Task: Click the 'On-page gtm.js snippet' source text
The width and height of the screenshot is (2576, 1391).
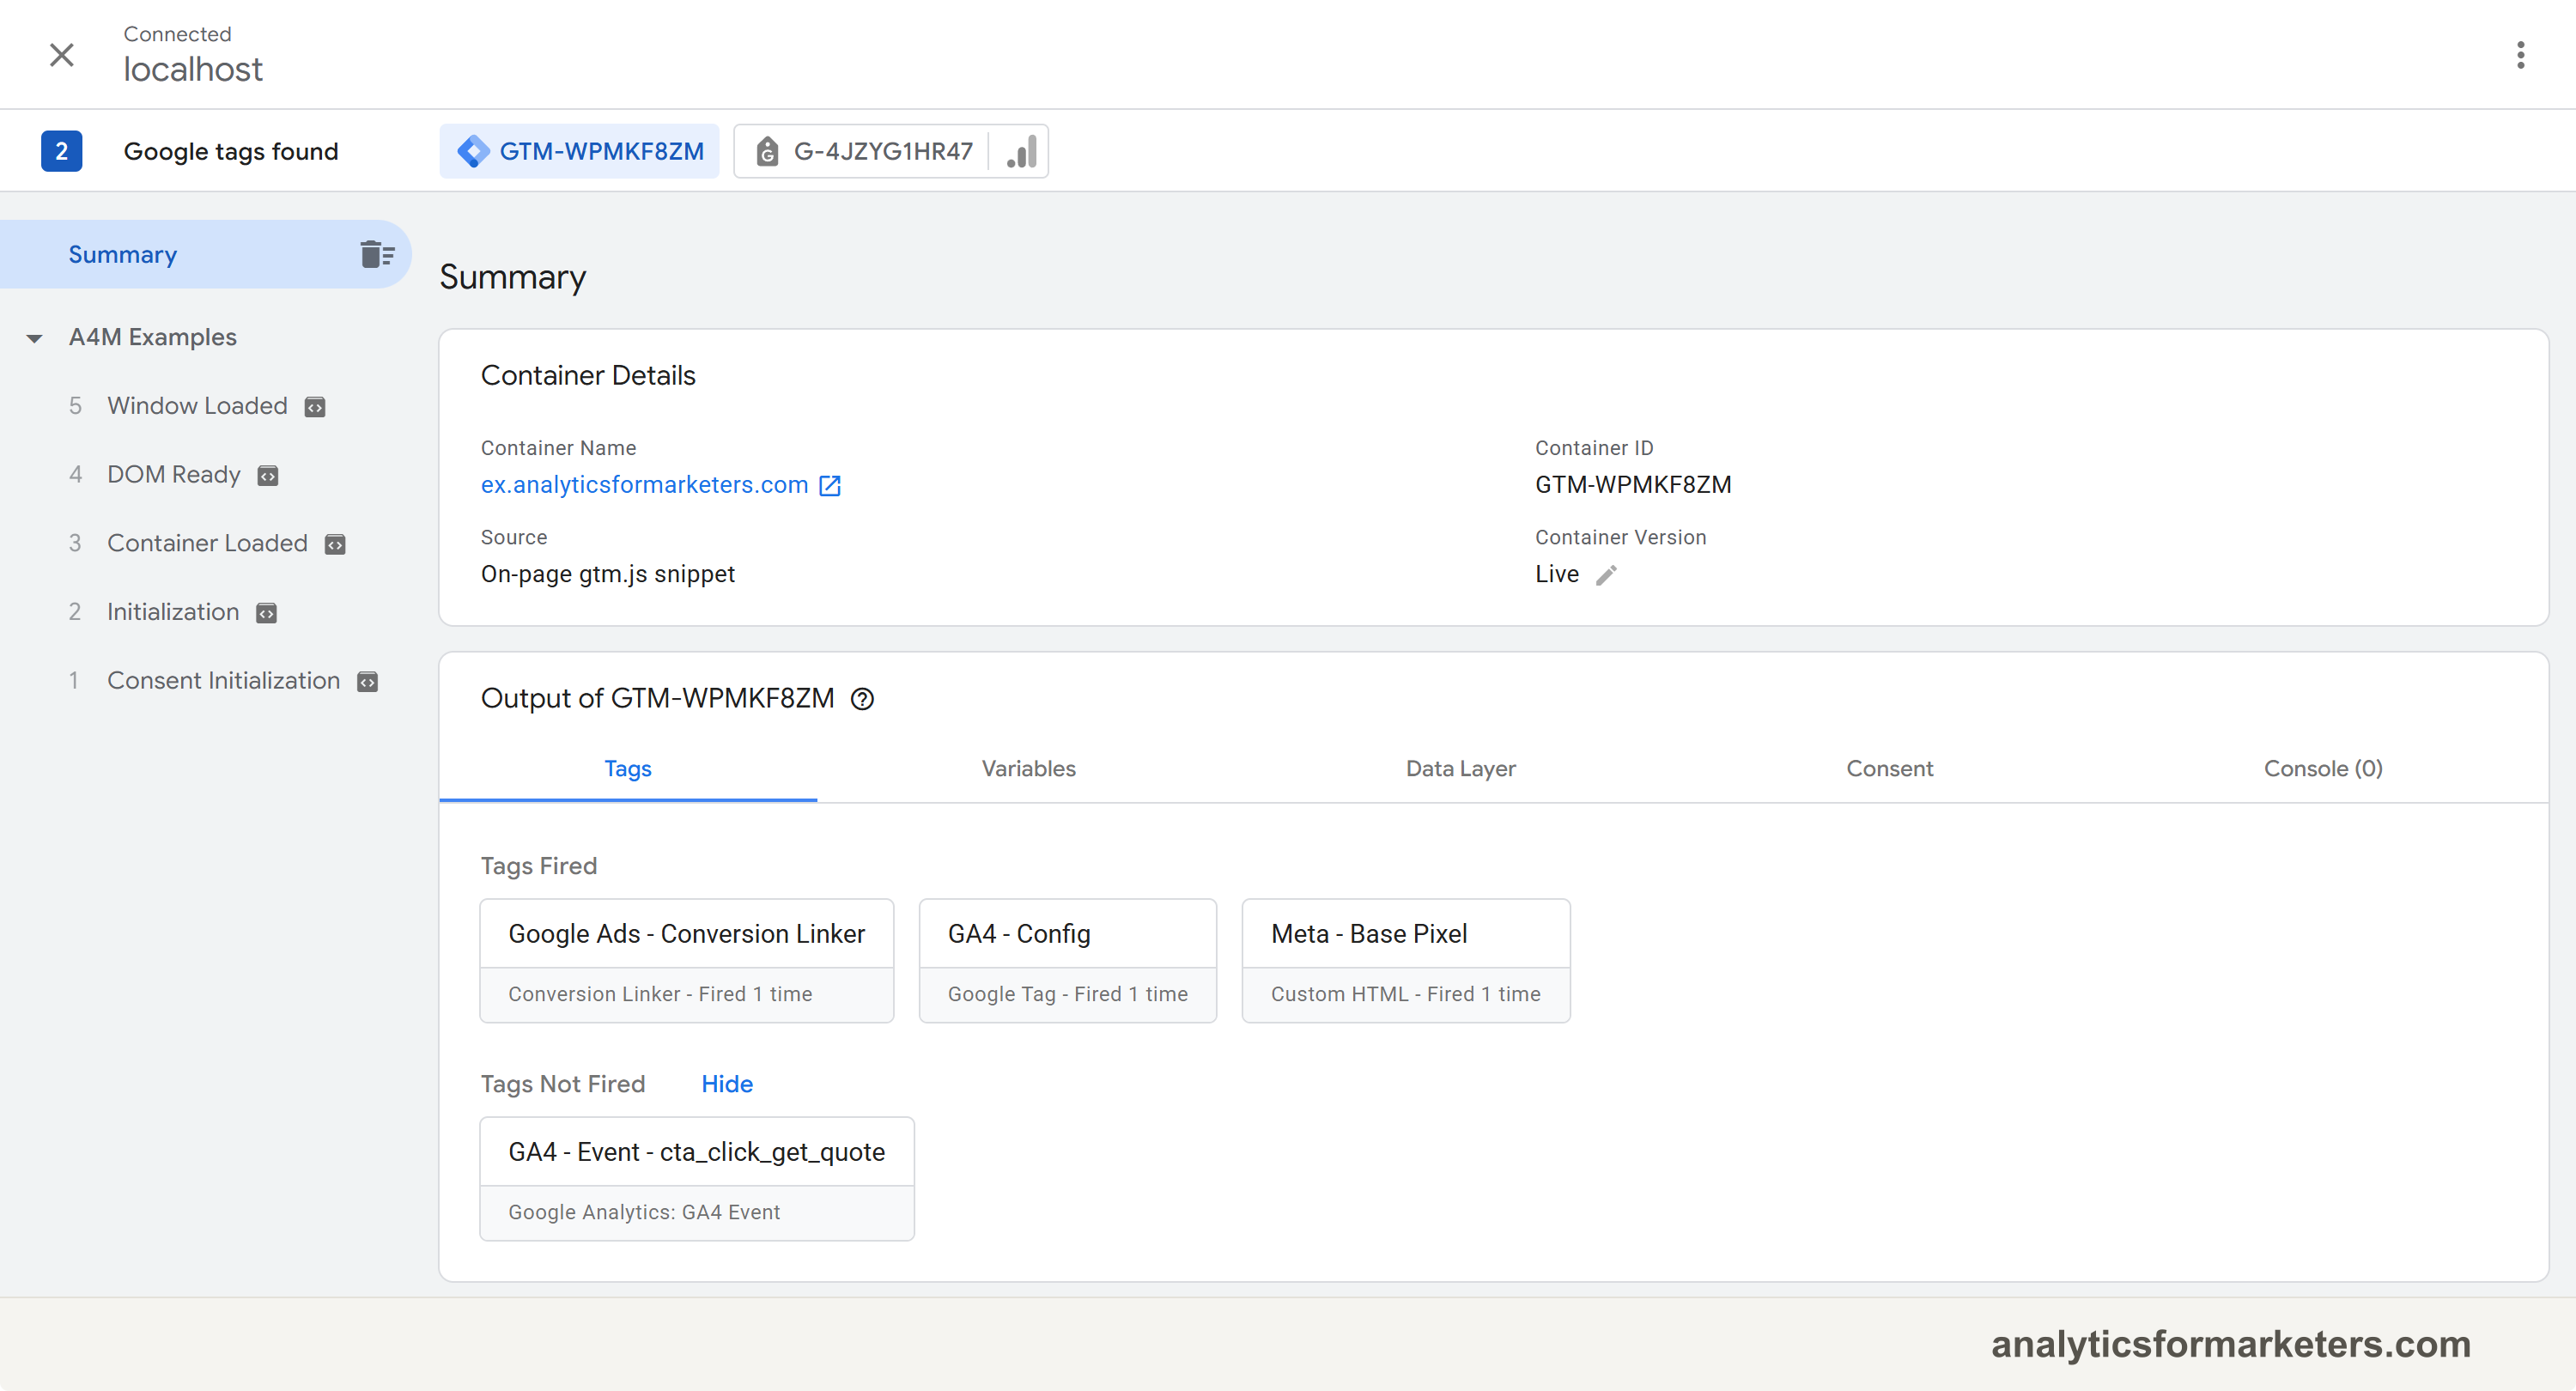Action: [x=607, y=574]
